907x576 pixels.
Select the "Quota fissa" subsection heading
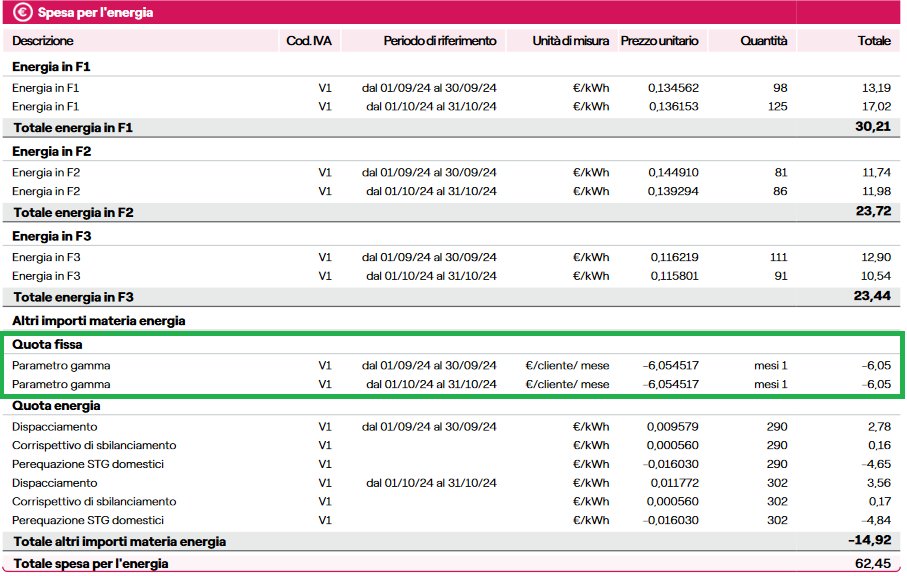(x=46, y=345)
